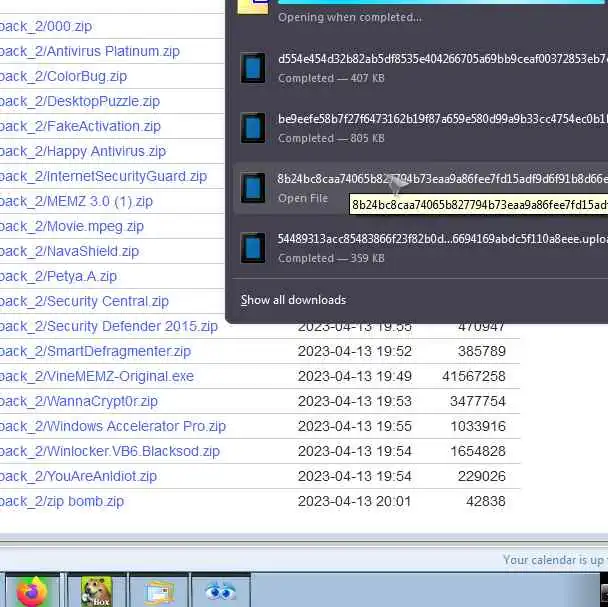Viewport: 608px width, 607px height.
Task: Click the 2023-04-13 19:52 date cell
Action: coord(354,351)
